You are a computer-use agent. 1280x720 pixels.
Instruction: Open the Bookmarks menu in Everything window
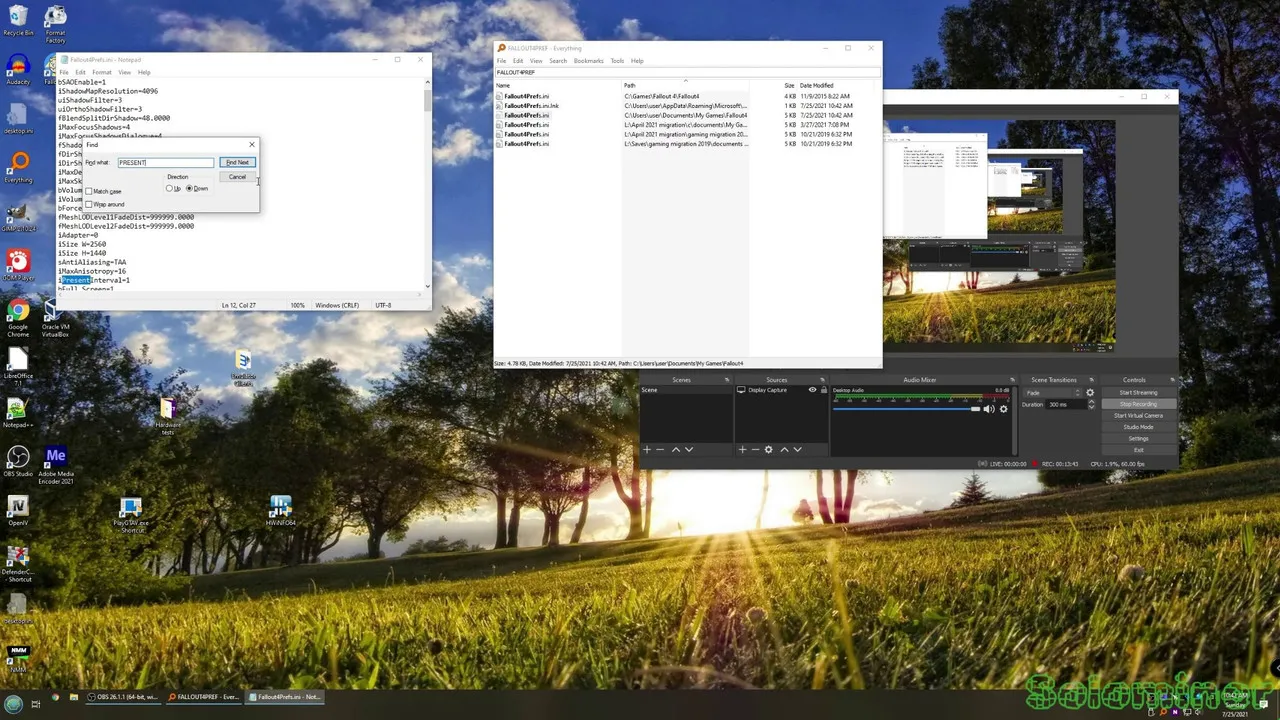pyautogui.click(x=589, y=61)
